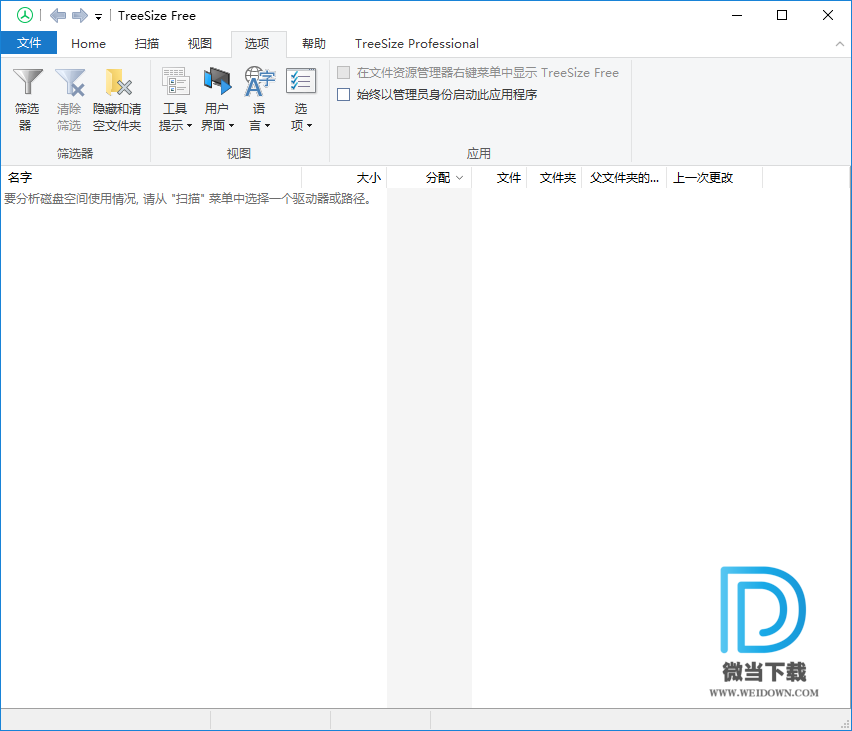Image resolution: width=852 pixels, height=731 pixels.
Task: Click the back navigation arrow
Action: (x=58, y=15)
